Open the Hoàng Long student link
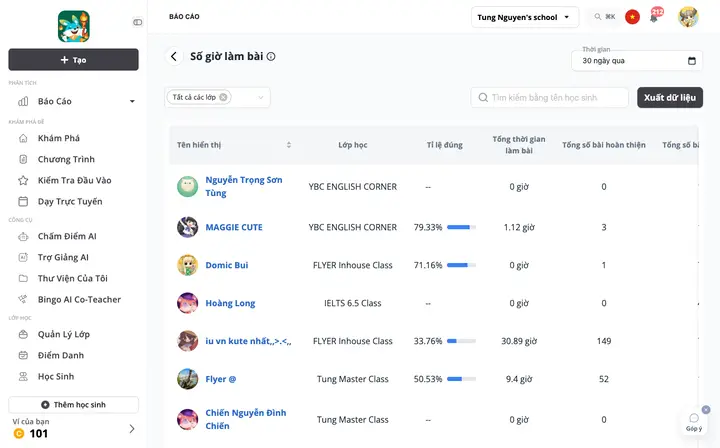 pyautogui.click(x=230, y=303)
